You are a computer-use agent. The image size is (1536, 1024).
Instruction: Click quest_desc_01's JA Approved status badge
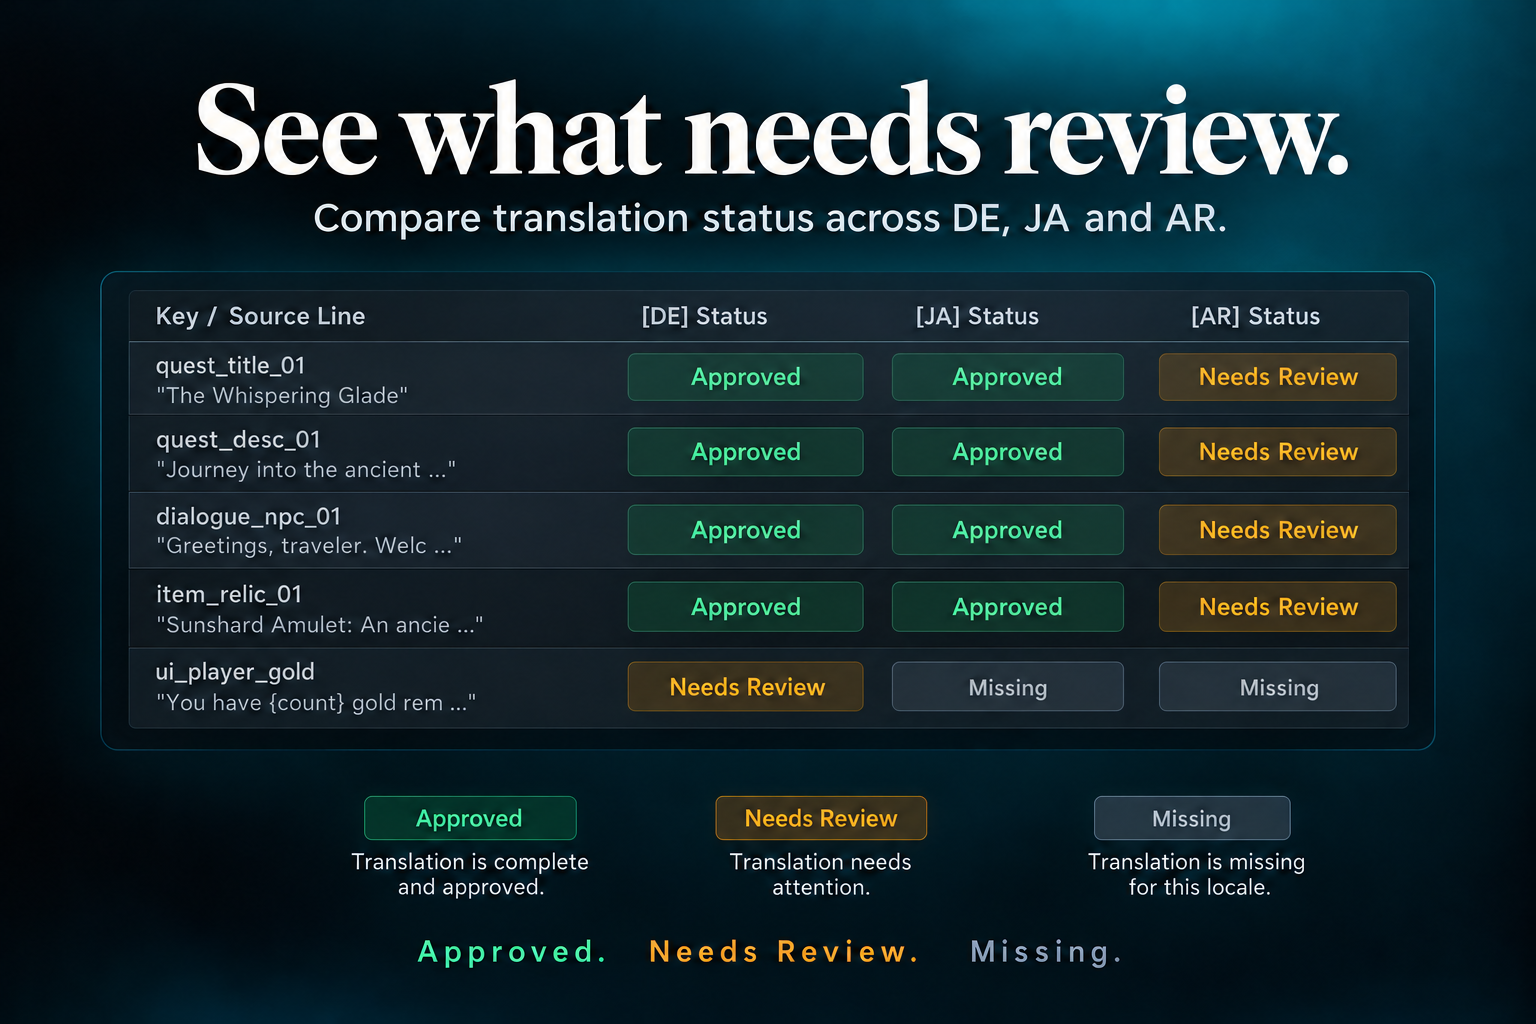click(x=1007, y=452)
